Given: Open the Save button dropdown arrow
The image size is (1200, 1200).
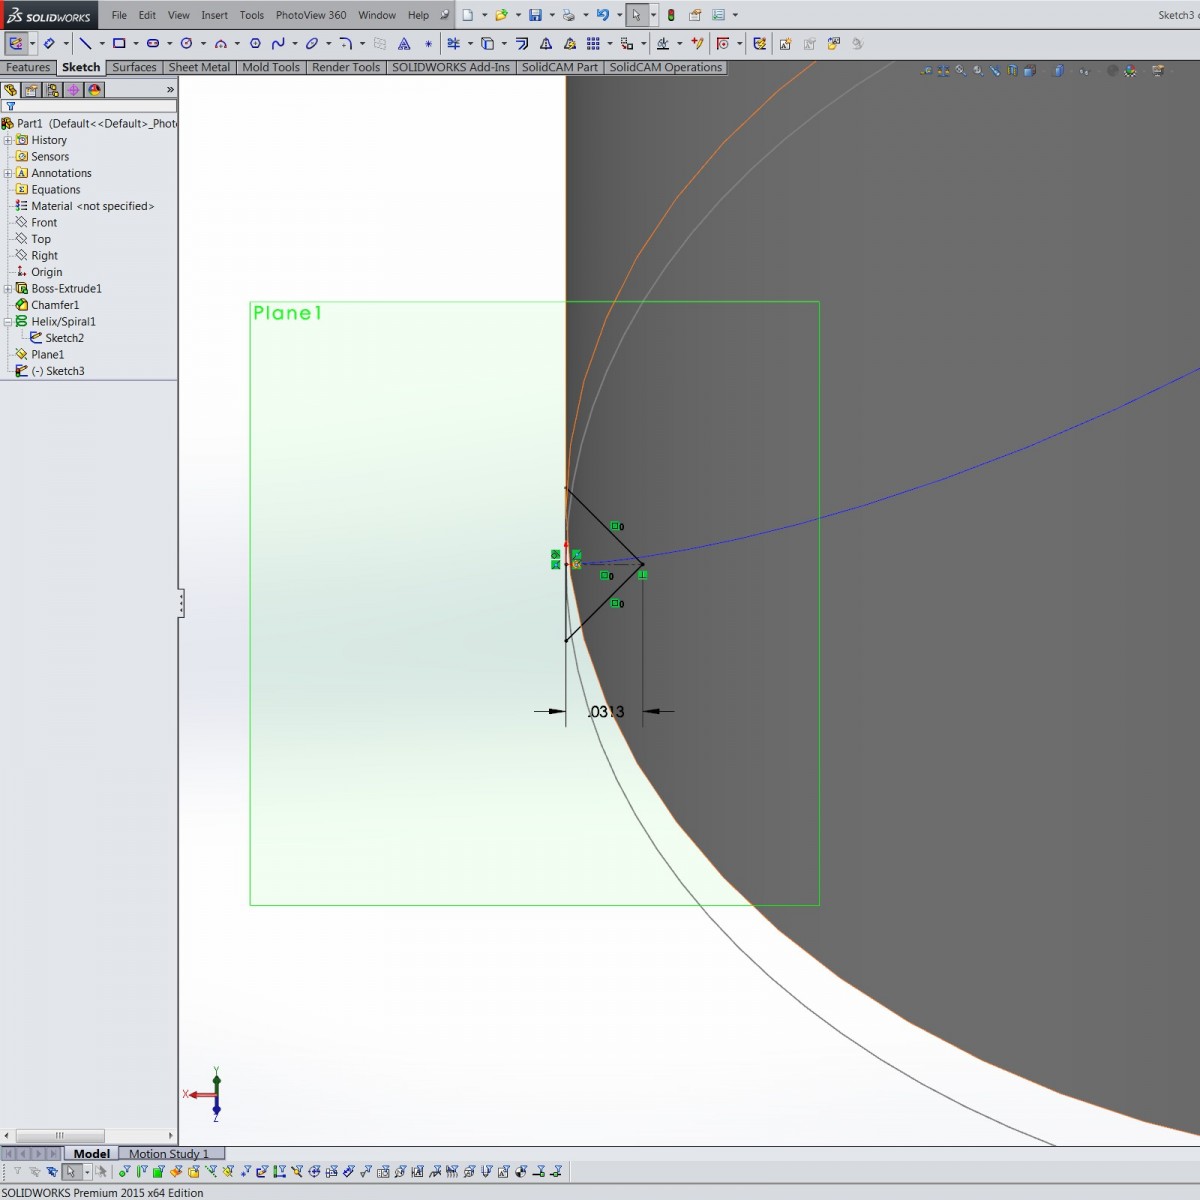Looking at the screenshot, I should pyautogui.click(x=551, y=15).
